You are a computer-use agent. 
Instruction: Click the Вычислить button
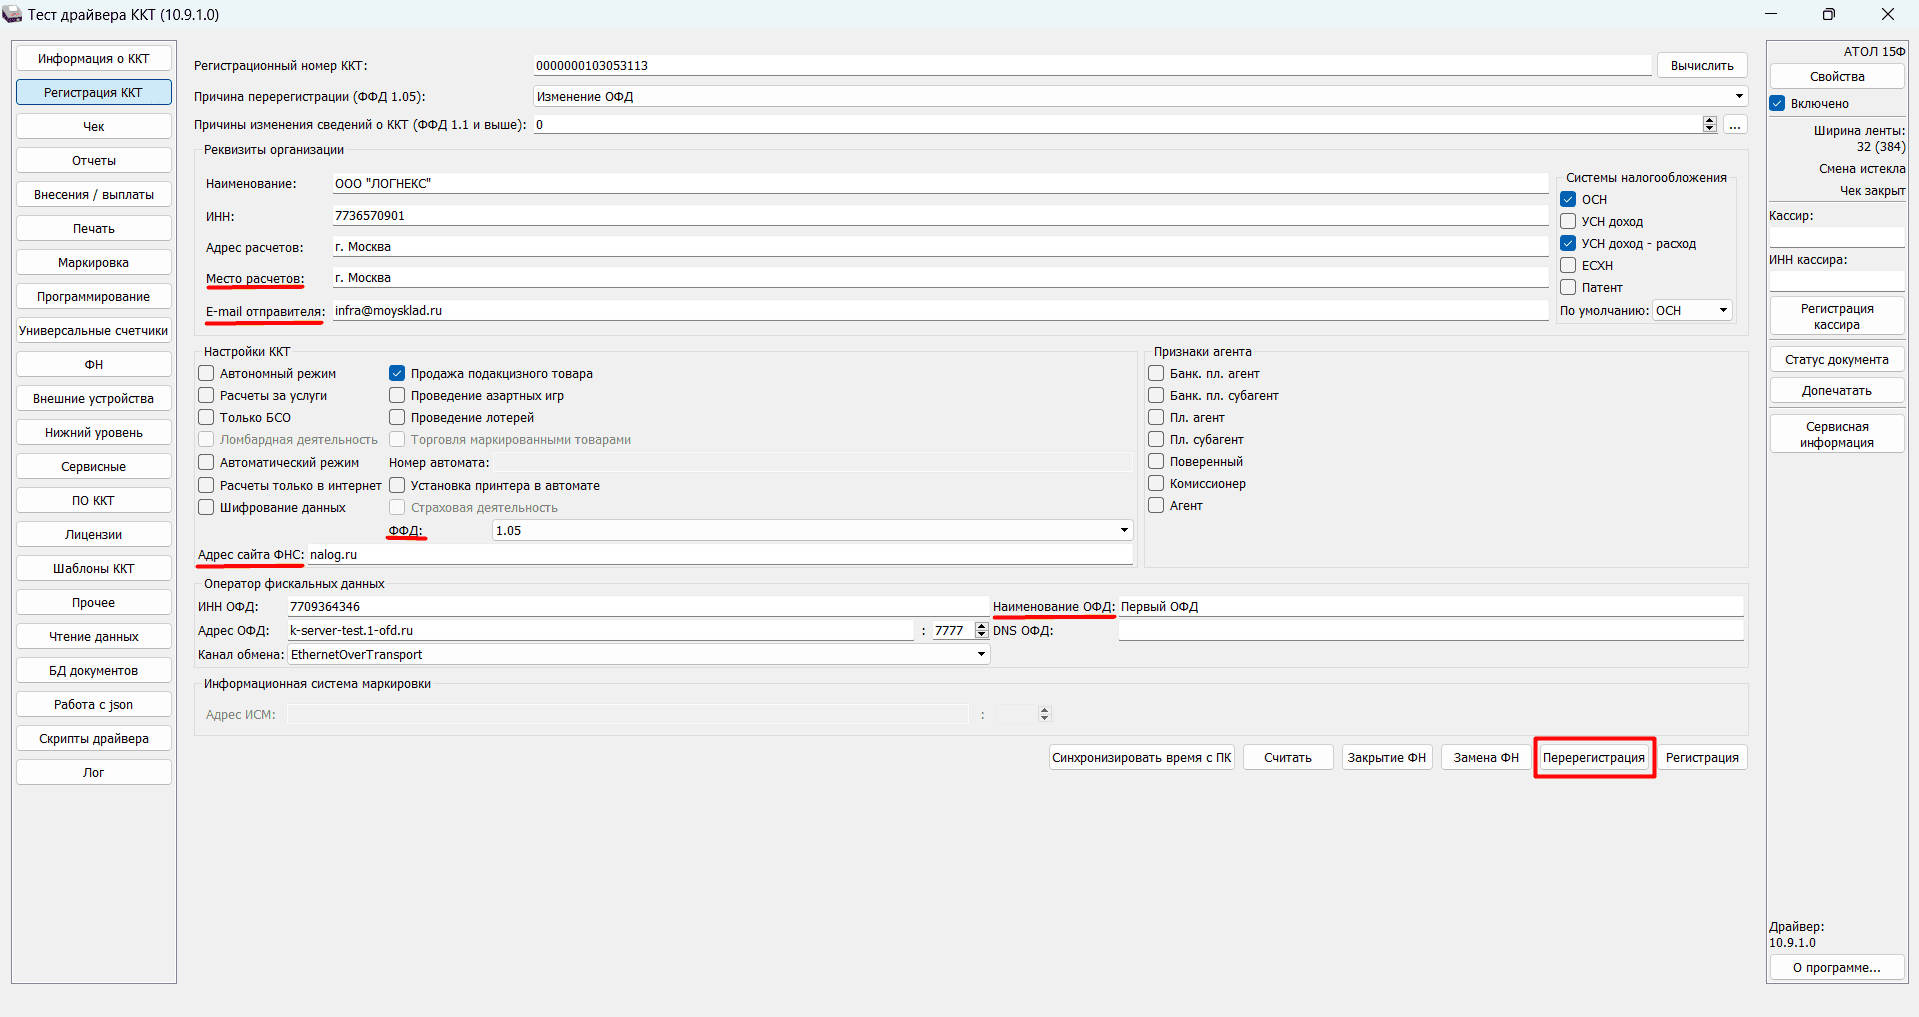pyautogui.click(x=1702, y=66)
